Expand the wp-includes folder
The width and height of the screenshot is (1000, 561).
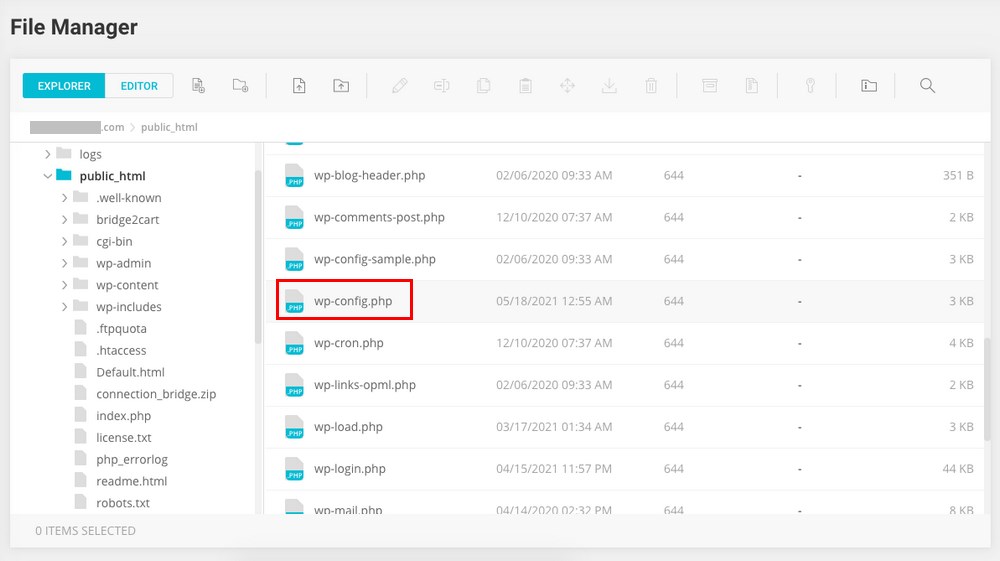pyautogui.click(x=64, y=307)
